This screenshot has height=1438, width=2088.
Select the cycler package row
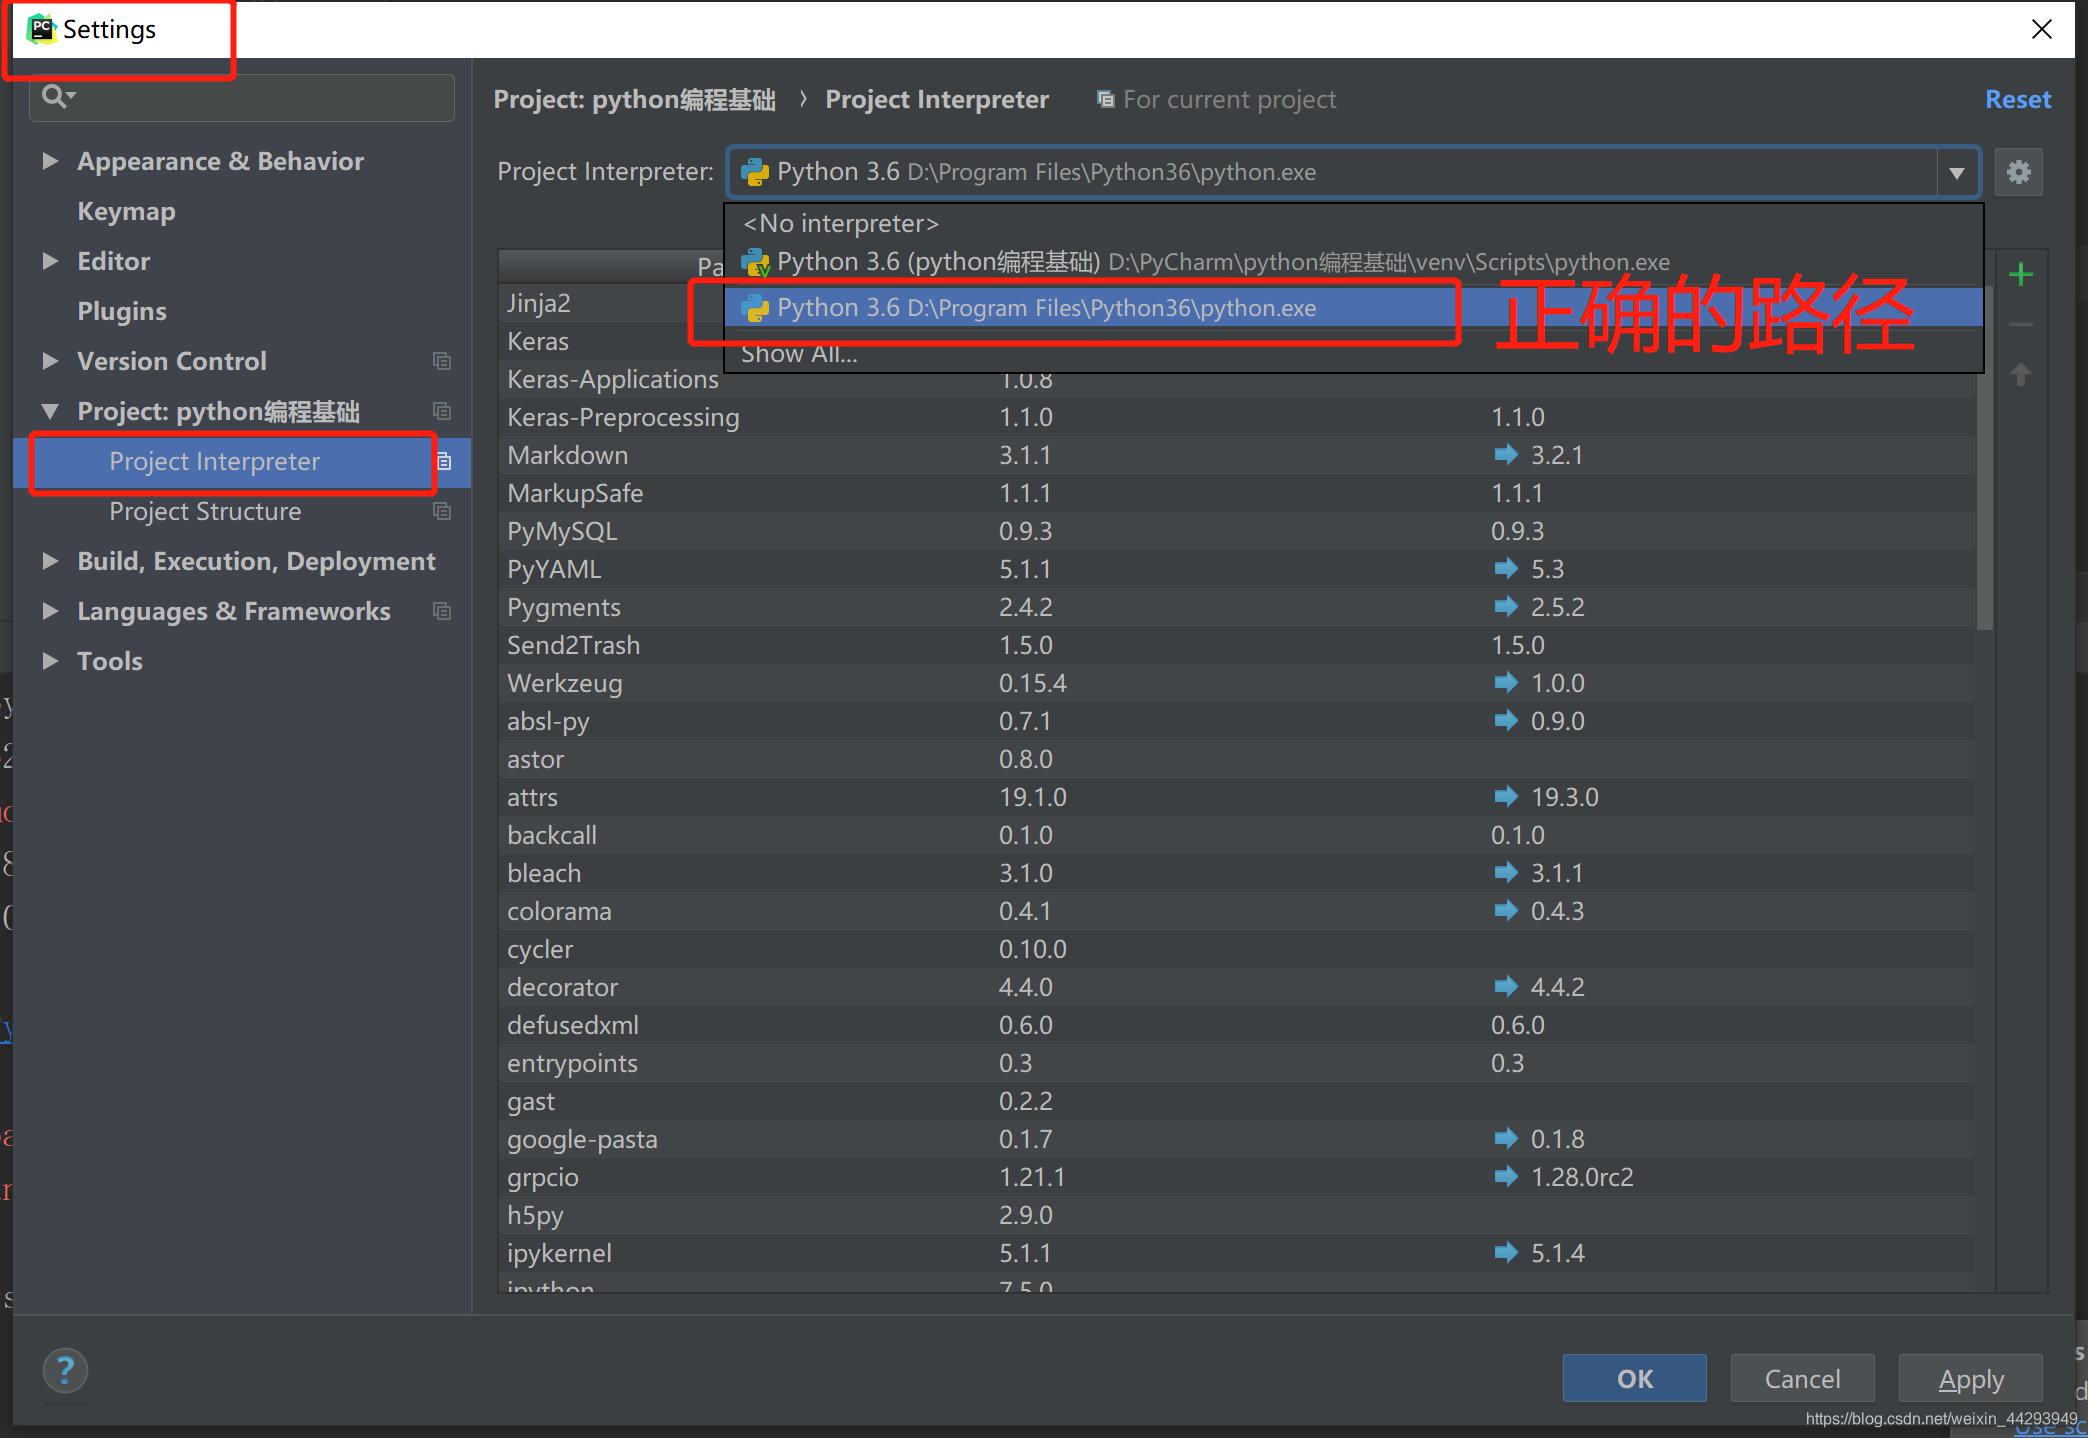(1237, 949)
